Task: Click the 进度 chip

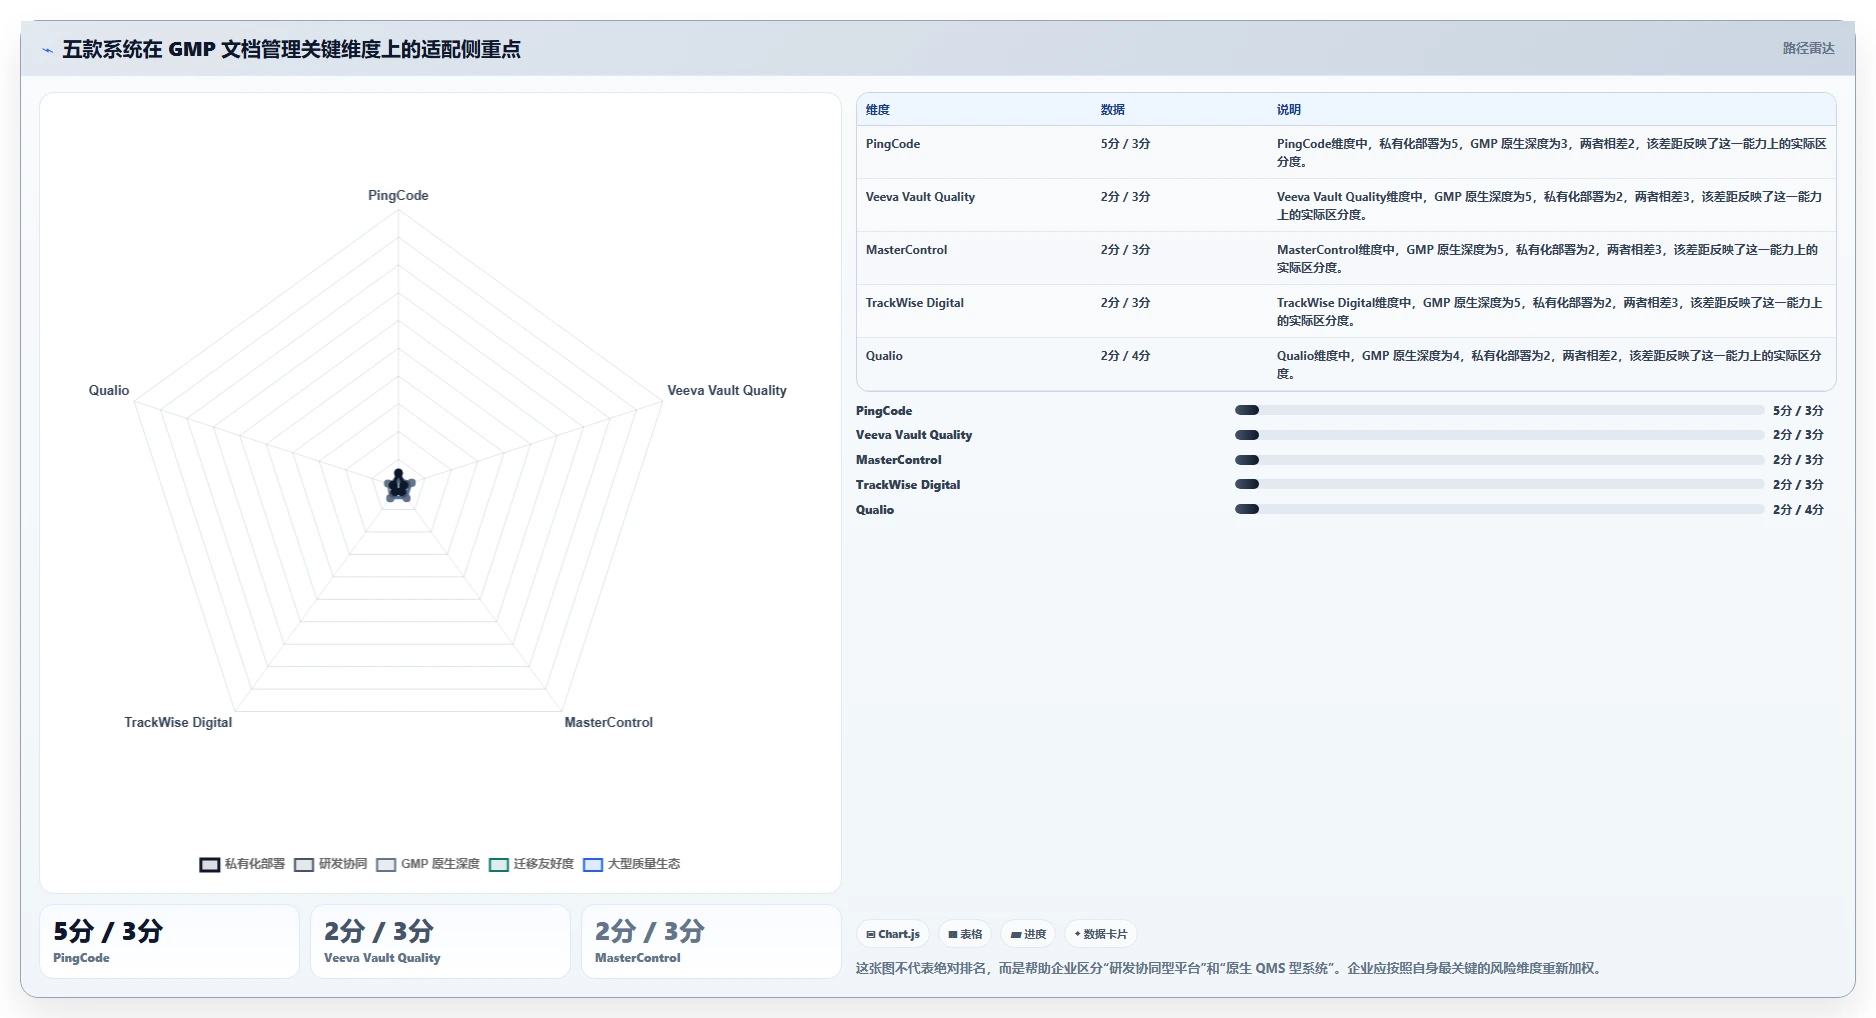Action: click(1028, 934)
